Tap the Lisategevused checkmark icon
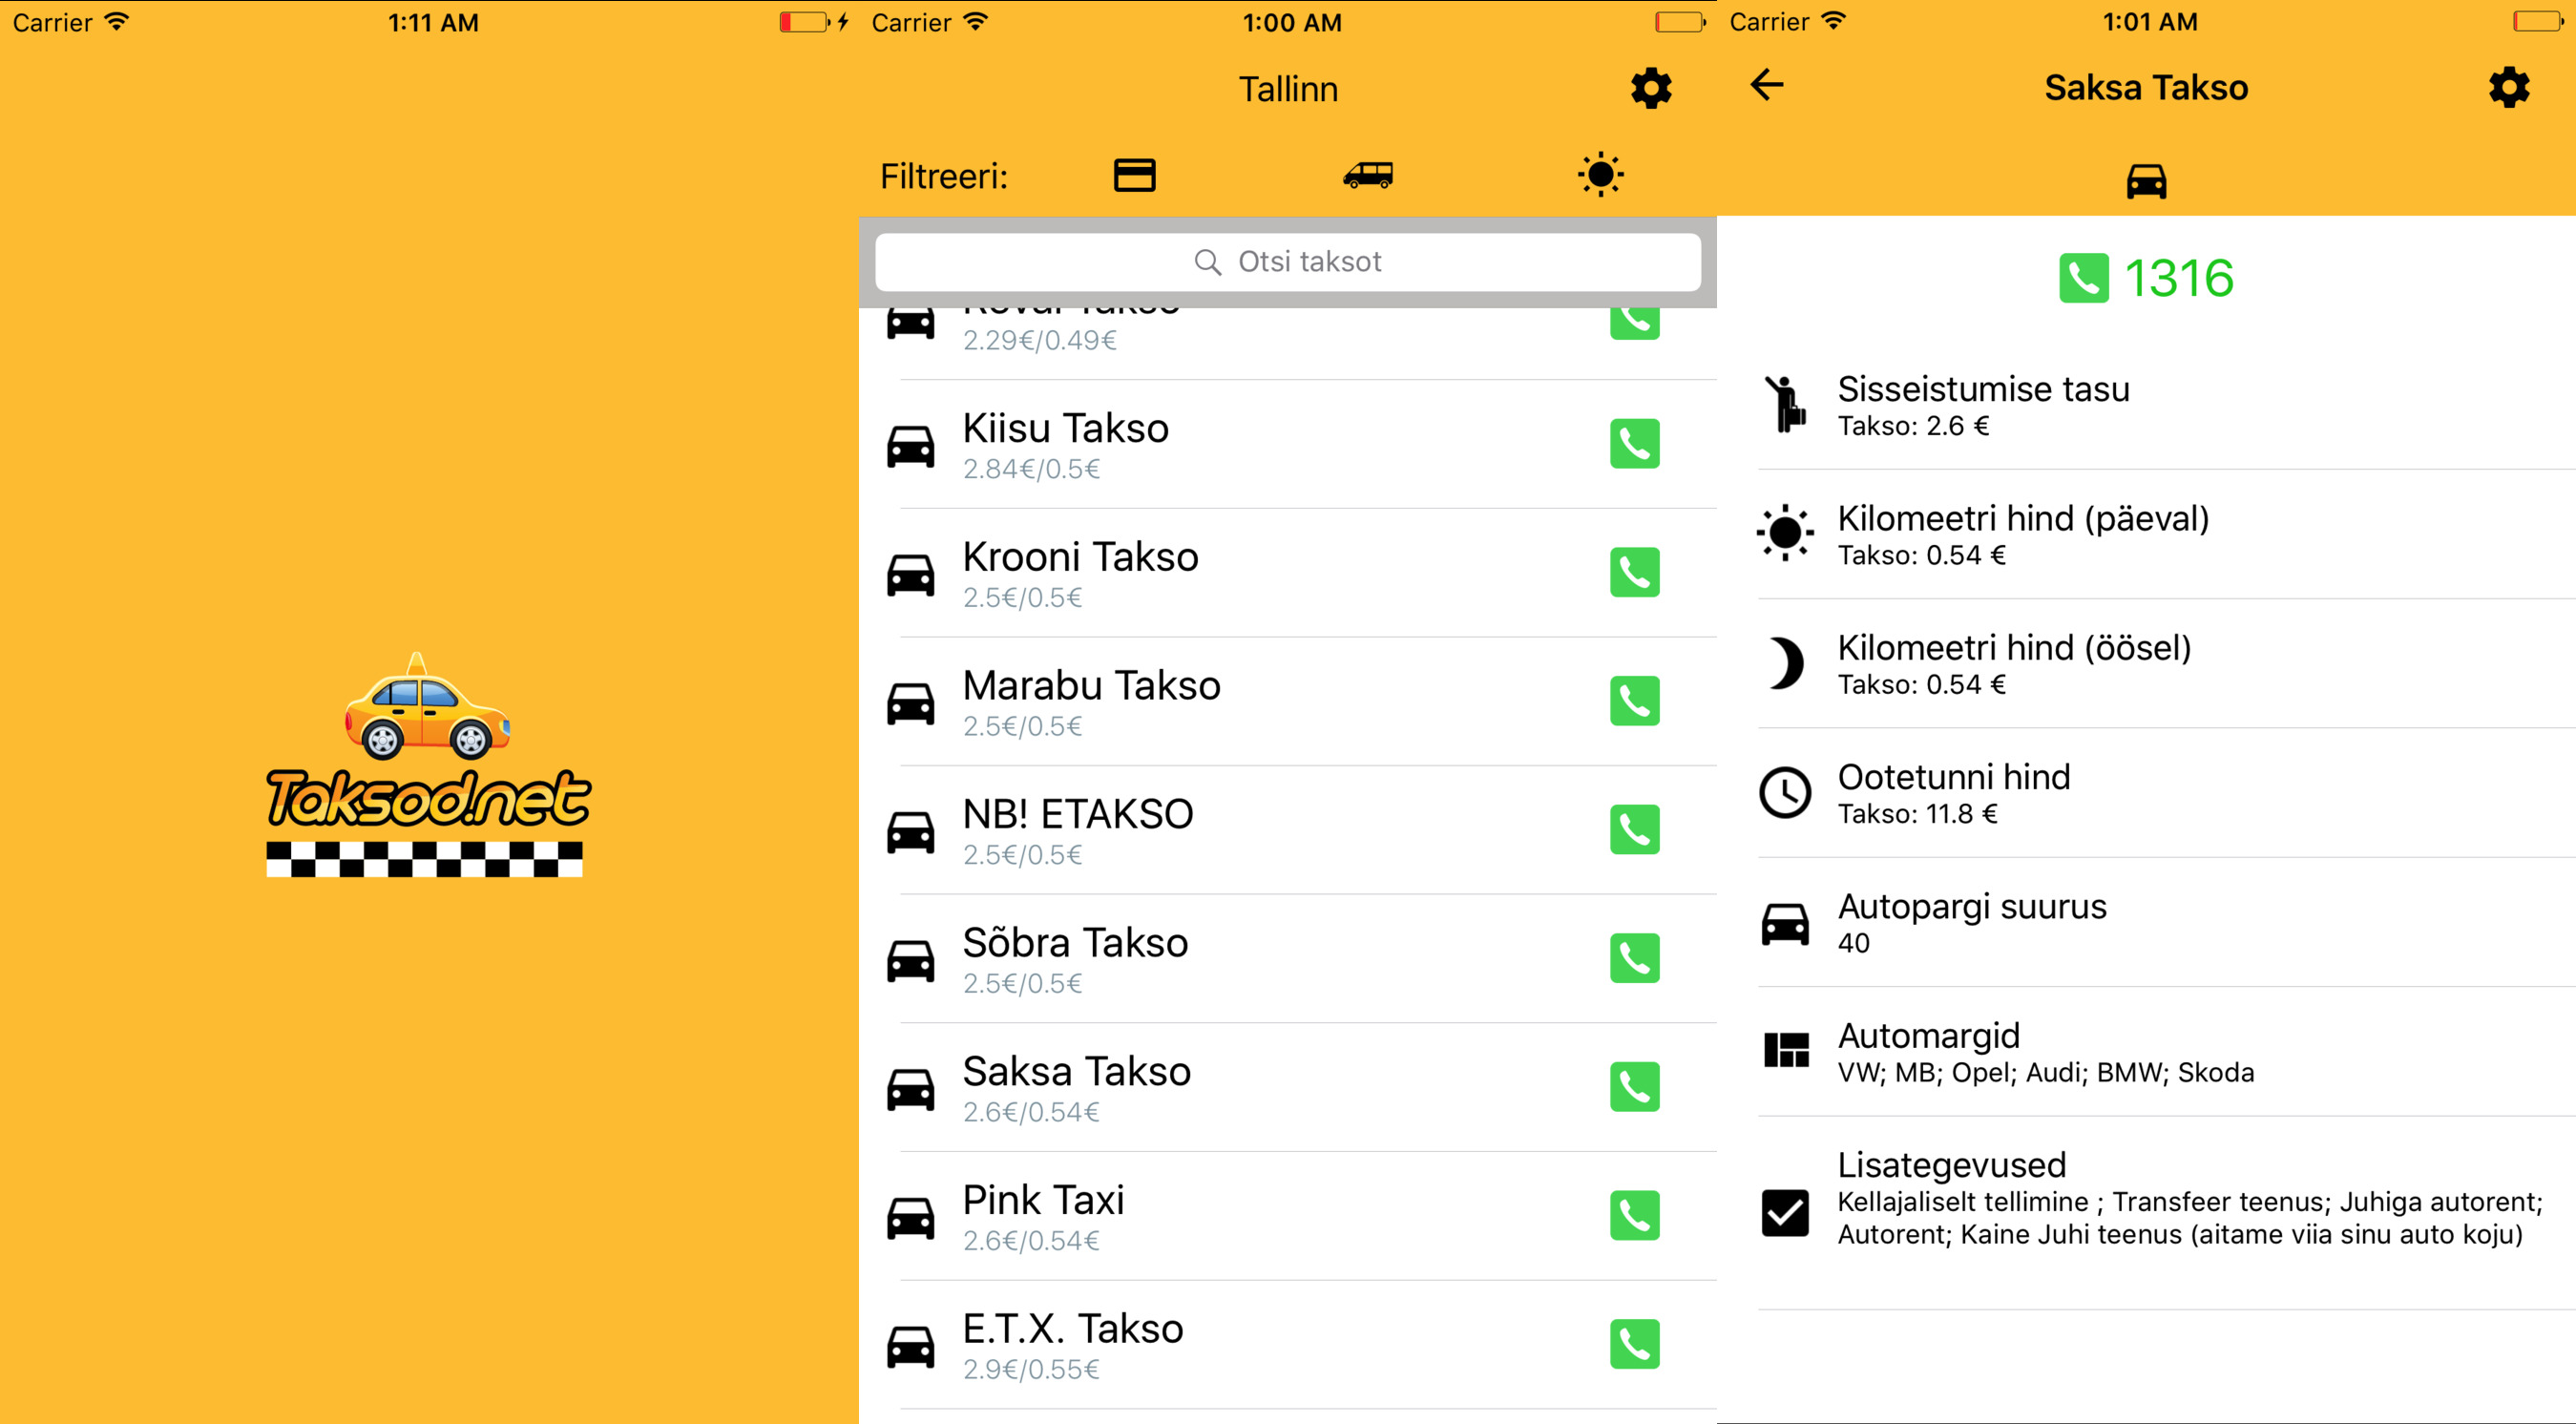This screenshot has height=1424, width=2576. click(x=1785, y=1213)
